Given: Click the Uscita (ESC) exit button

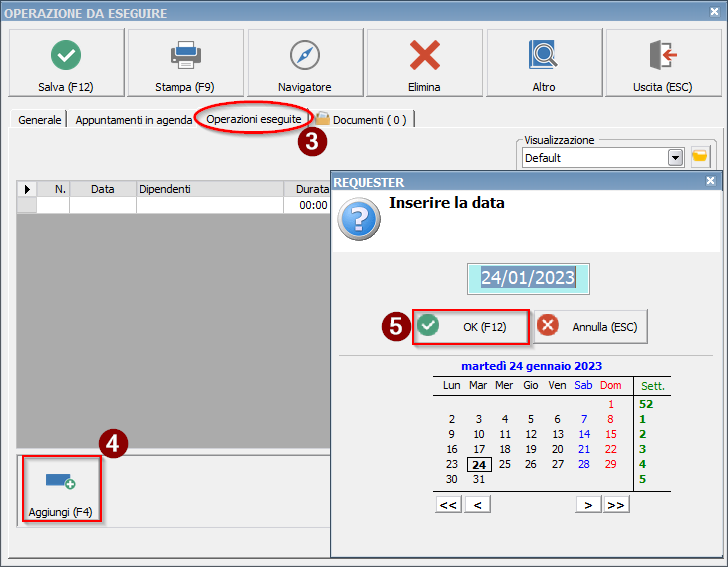Looking at the screenshot, I should [x=662, y=63].
